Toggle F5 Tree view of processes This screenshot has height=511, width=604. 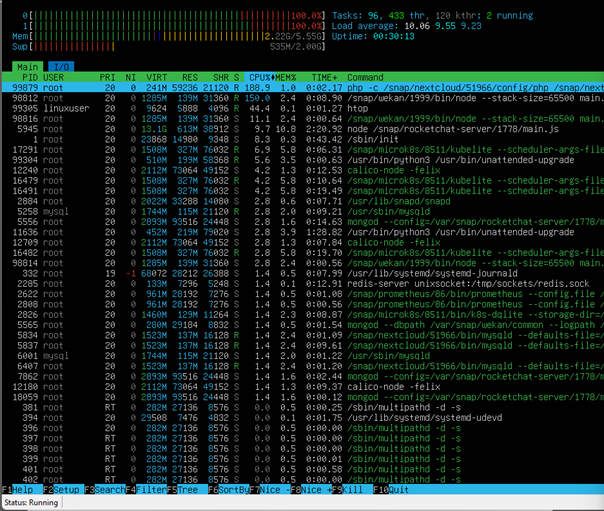191,490
